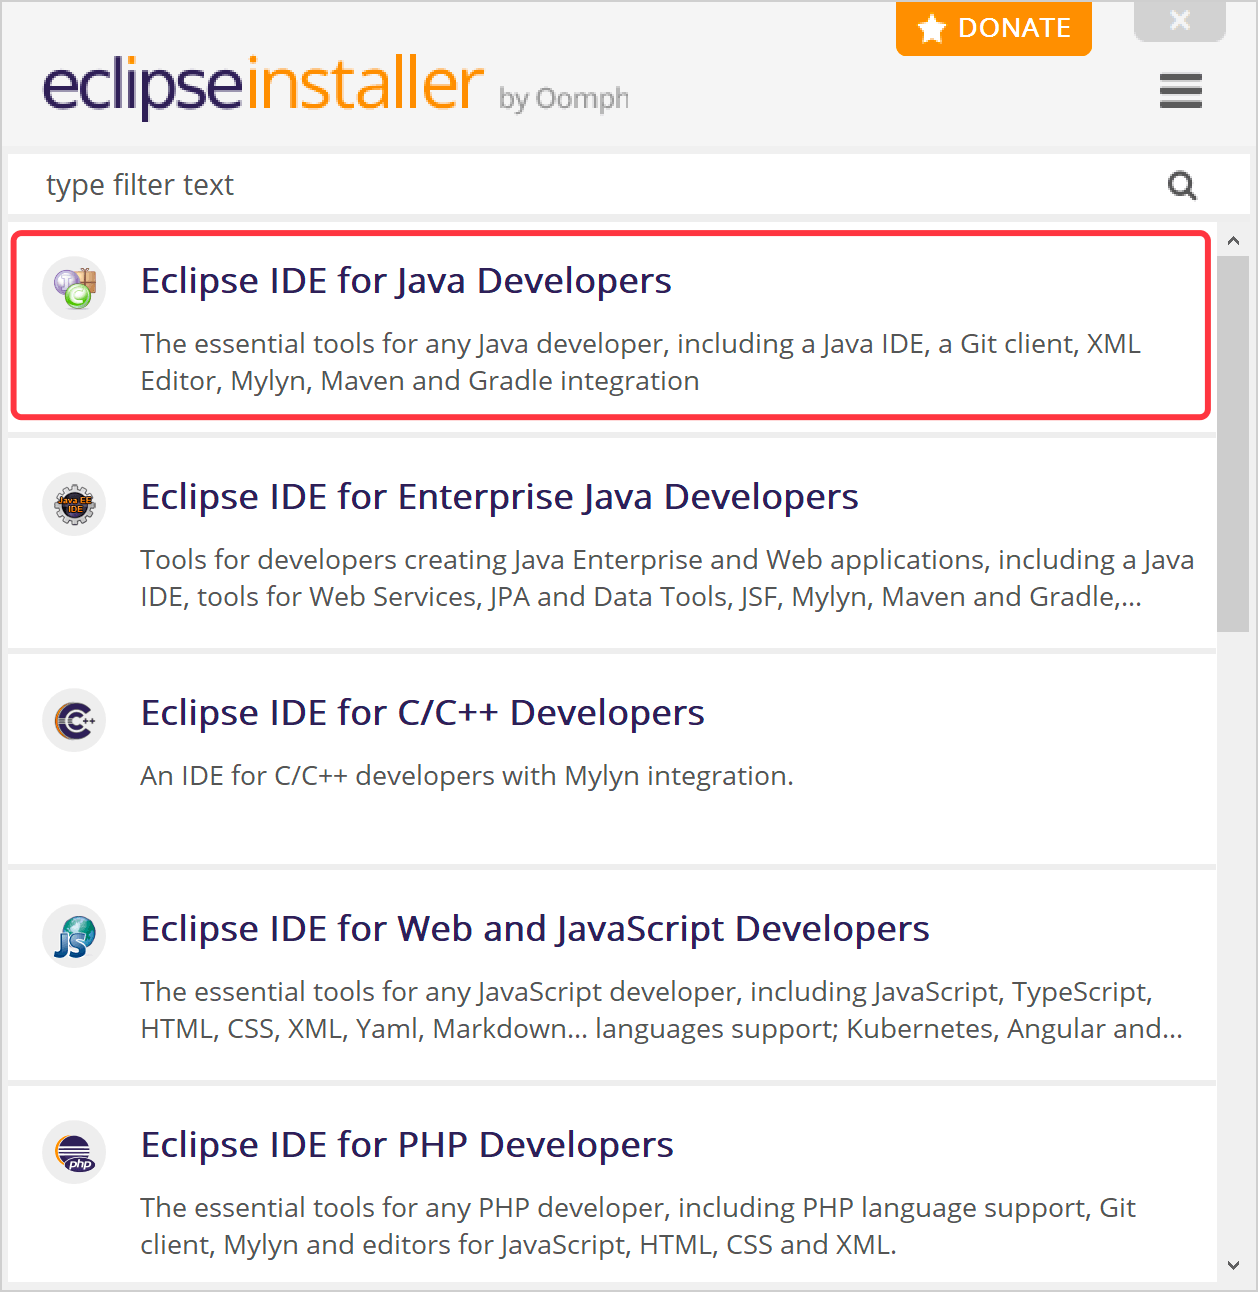Click the JavaScript developer description text
Viewport: 1258px width, 1292px height.
(x=662, y=1010)
